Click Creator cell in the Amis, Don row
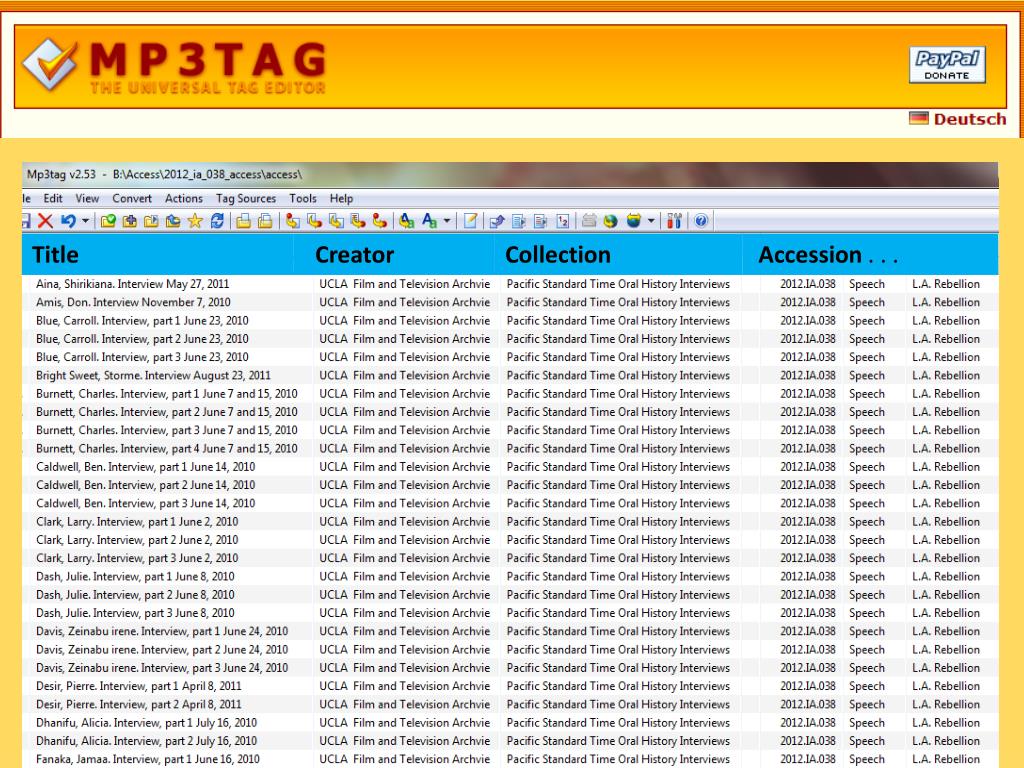The image size is (1024, 768). tap(404, 302)
